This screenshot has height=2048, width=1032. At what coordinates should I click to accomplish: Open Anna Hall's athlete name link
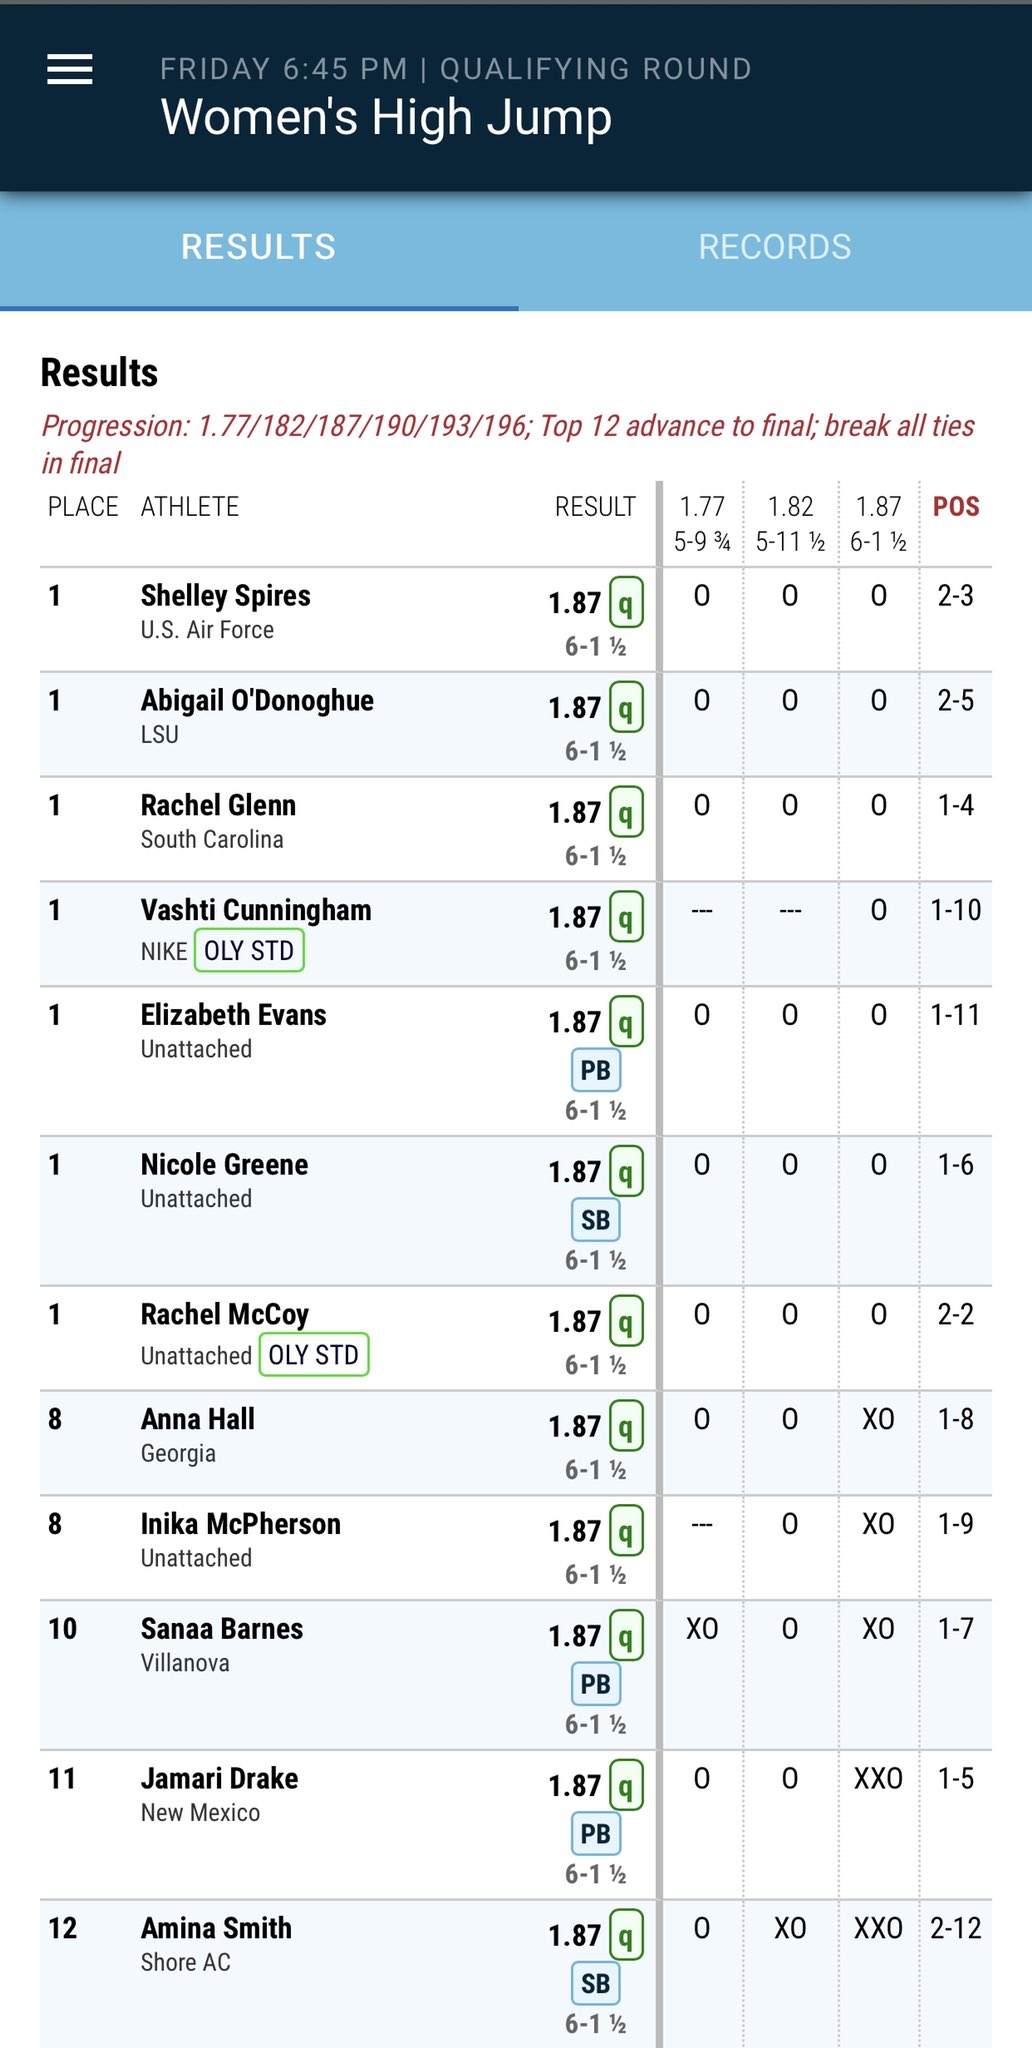pos(198,1419)
